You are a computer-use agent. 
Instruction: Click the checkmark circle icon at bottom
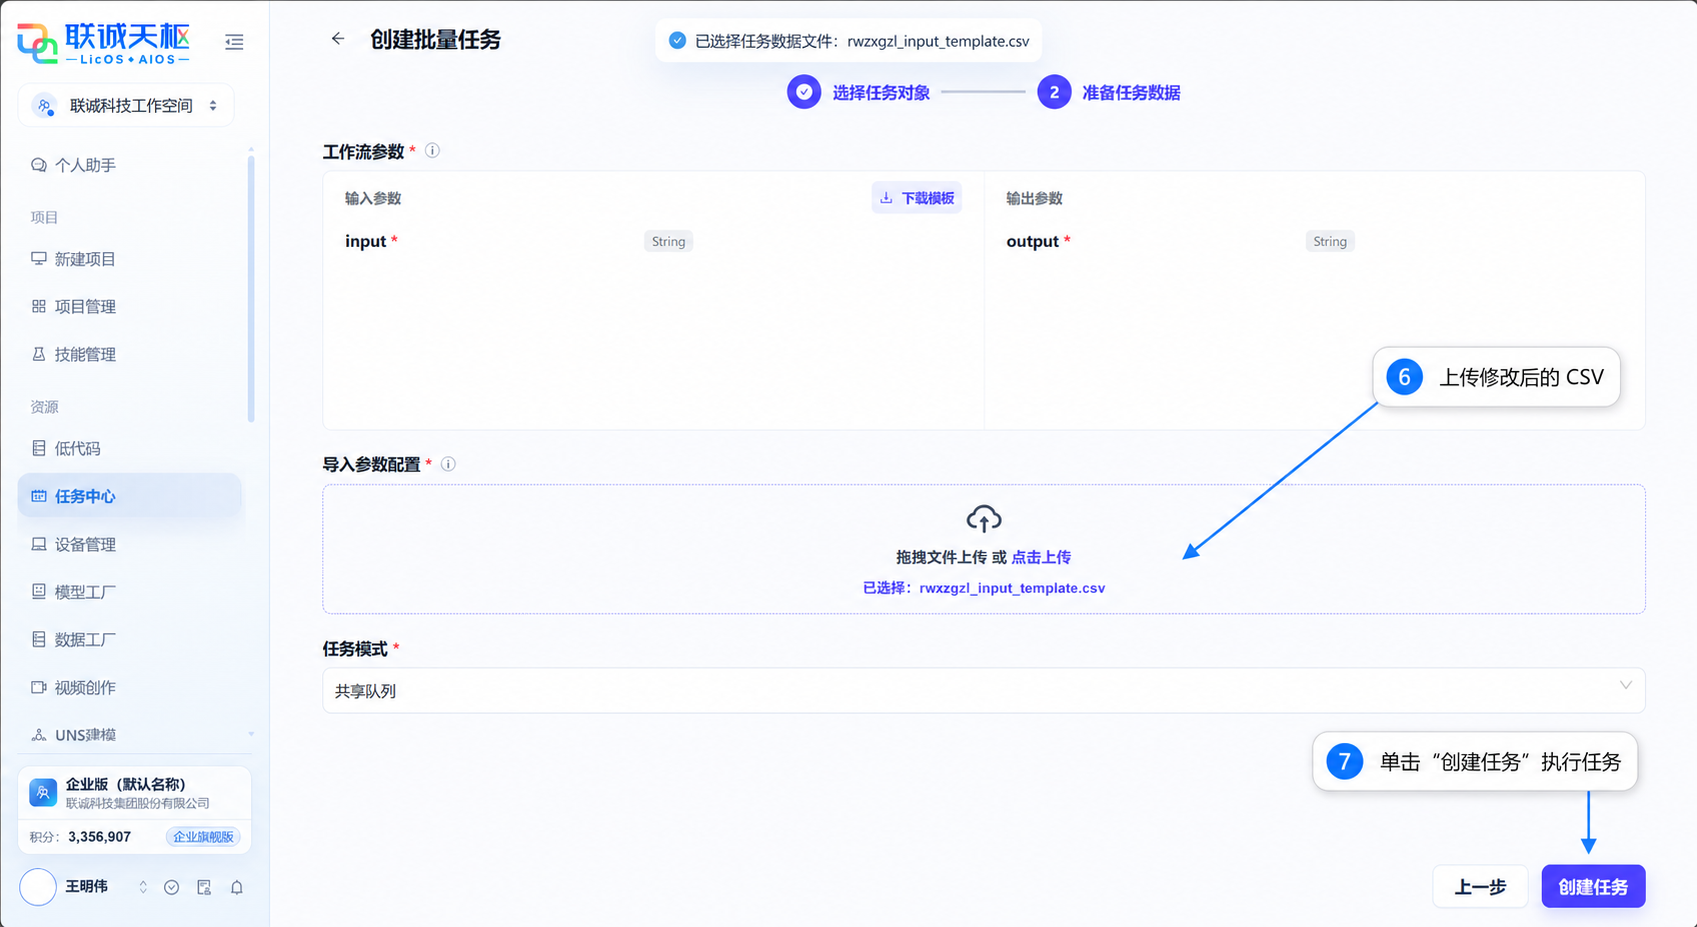[x=172, y=887]
